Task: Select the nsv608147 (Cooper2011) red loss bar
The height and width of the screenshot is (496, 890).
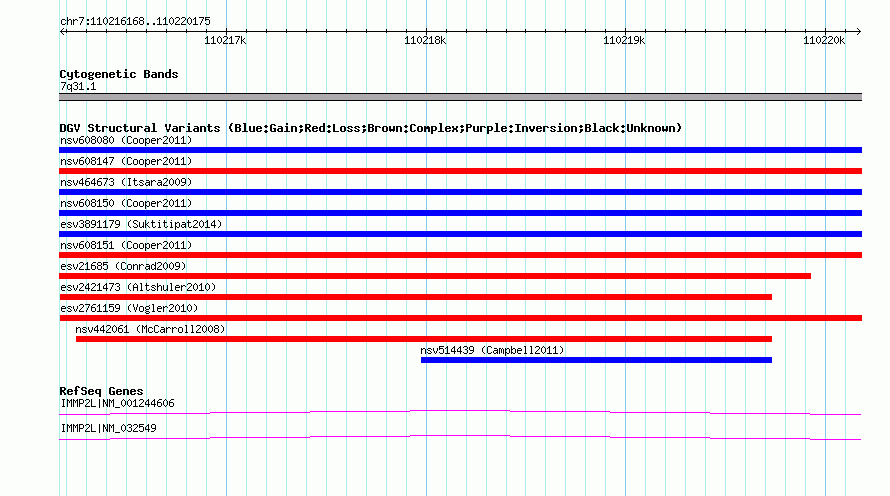Action: [460, 171]
